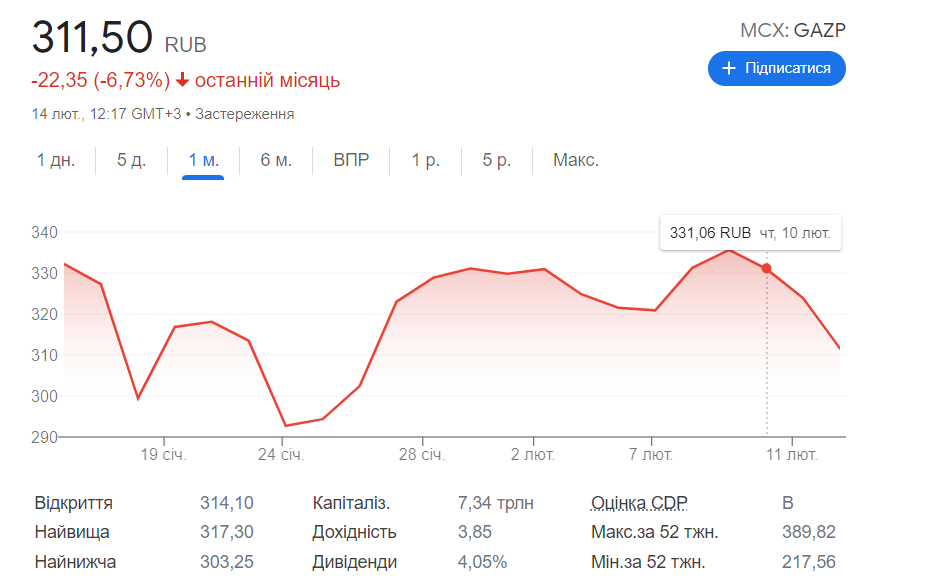Open the Застереження disclaimer link

[x=244, y=114]
